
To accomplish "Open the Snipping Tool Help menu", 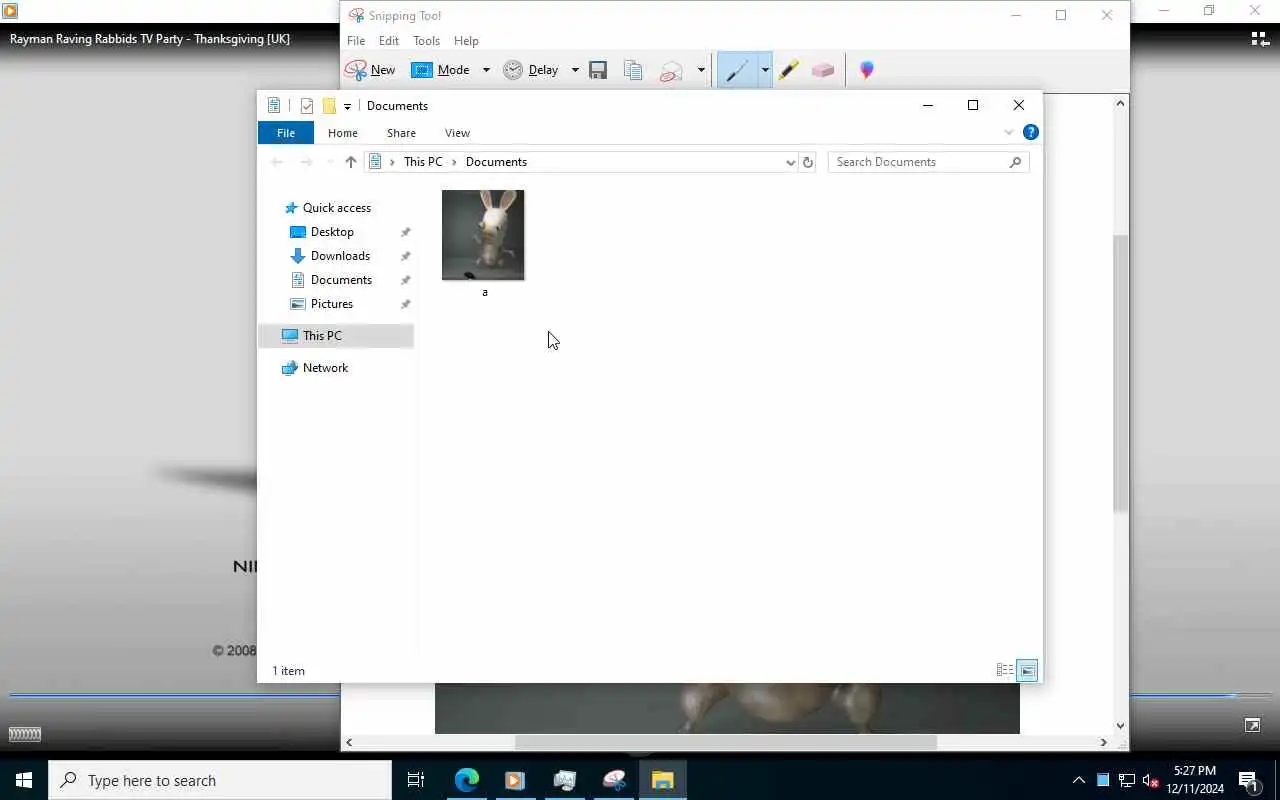I will 466,41.
